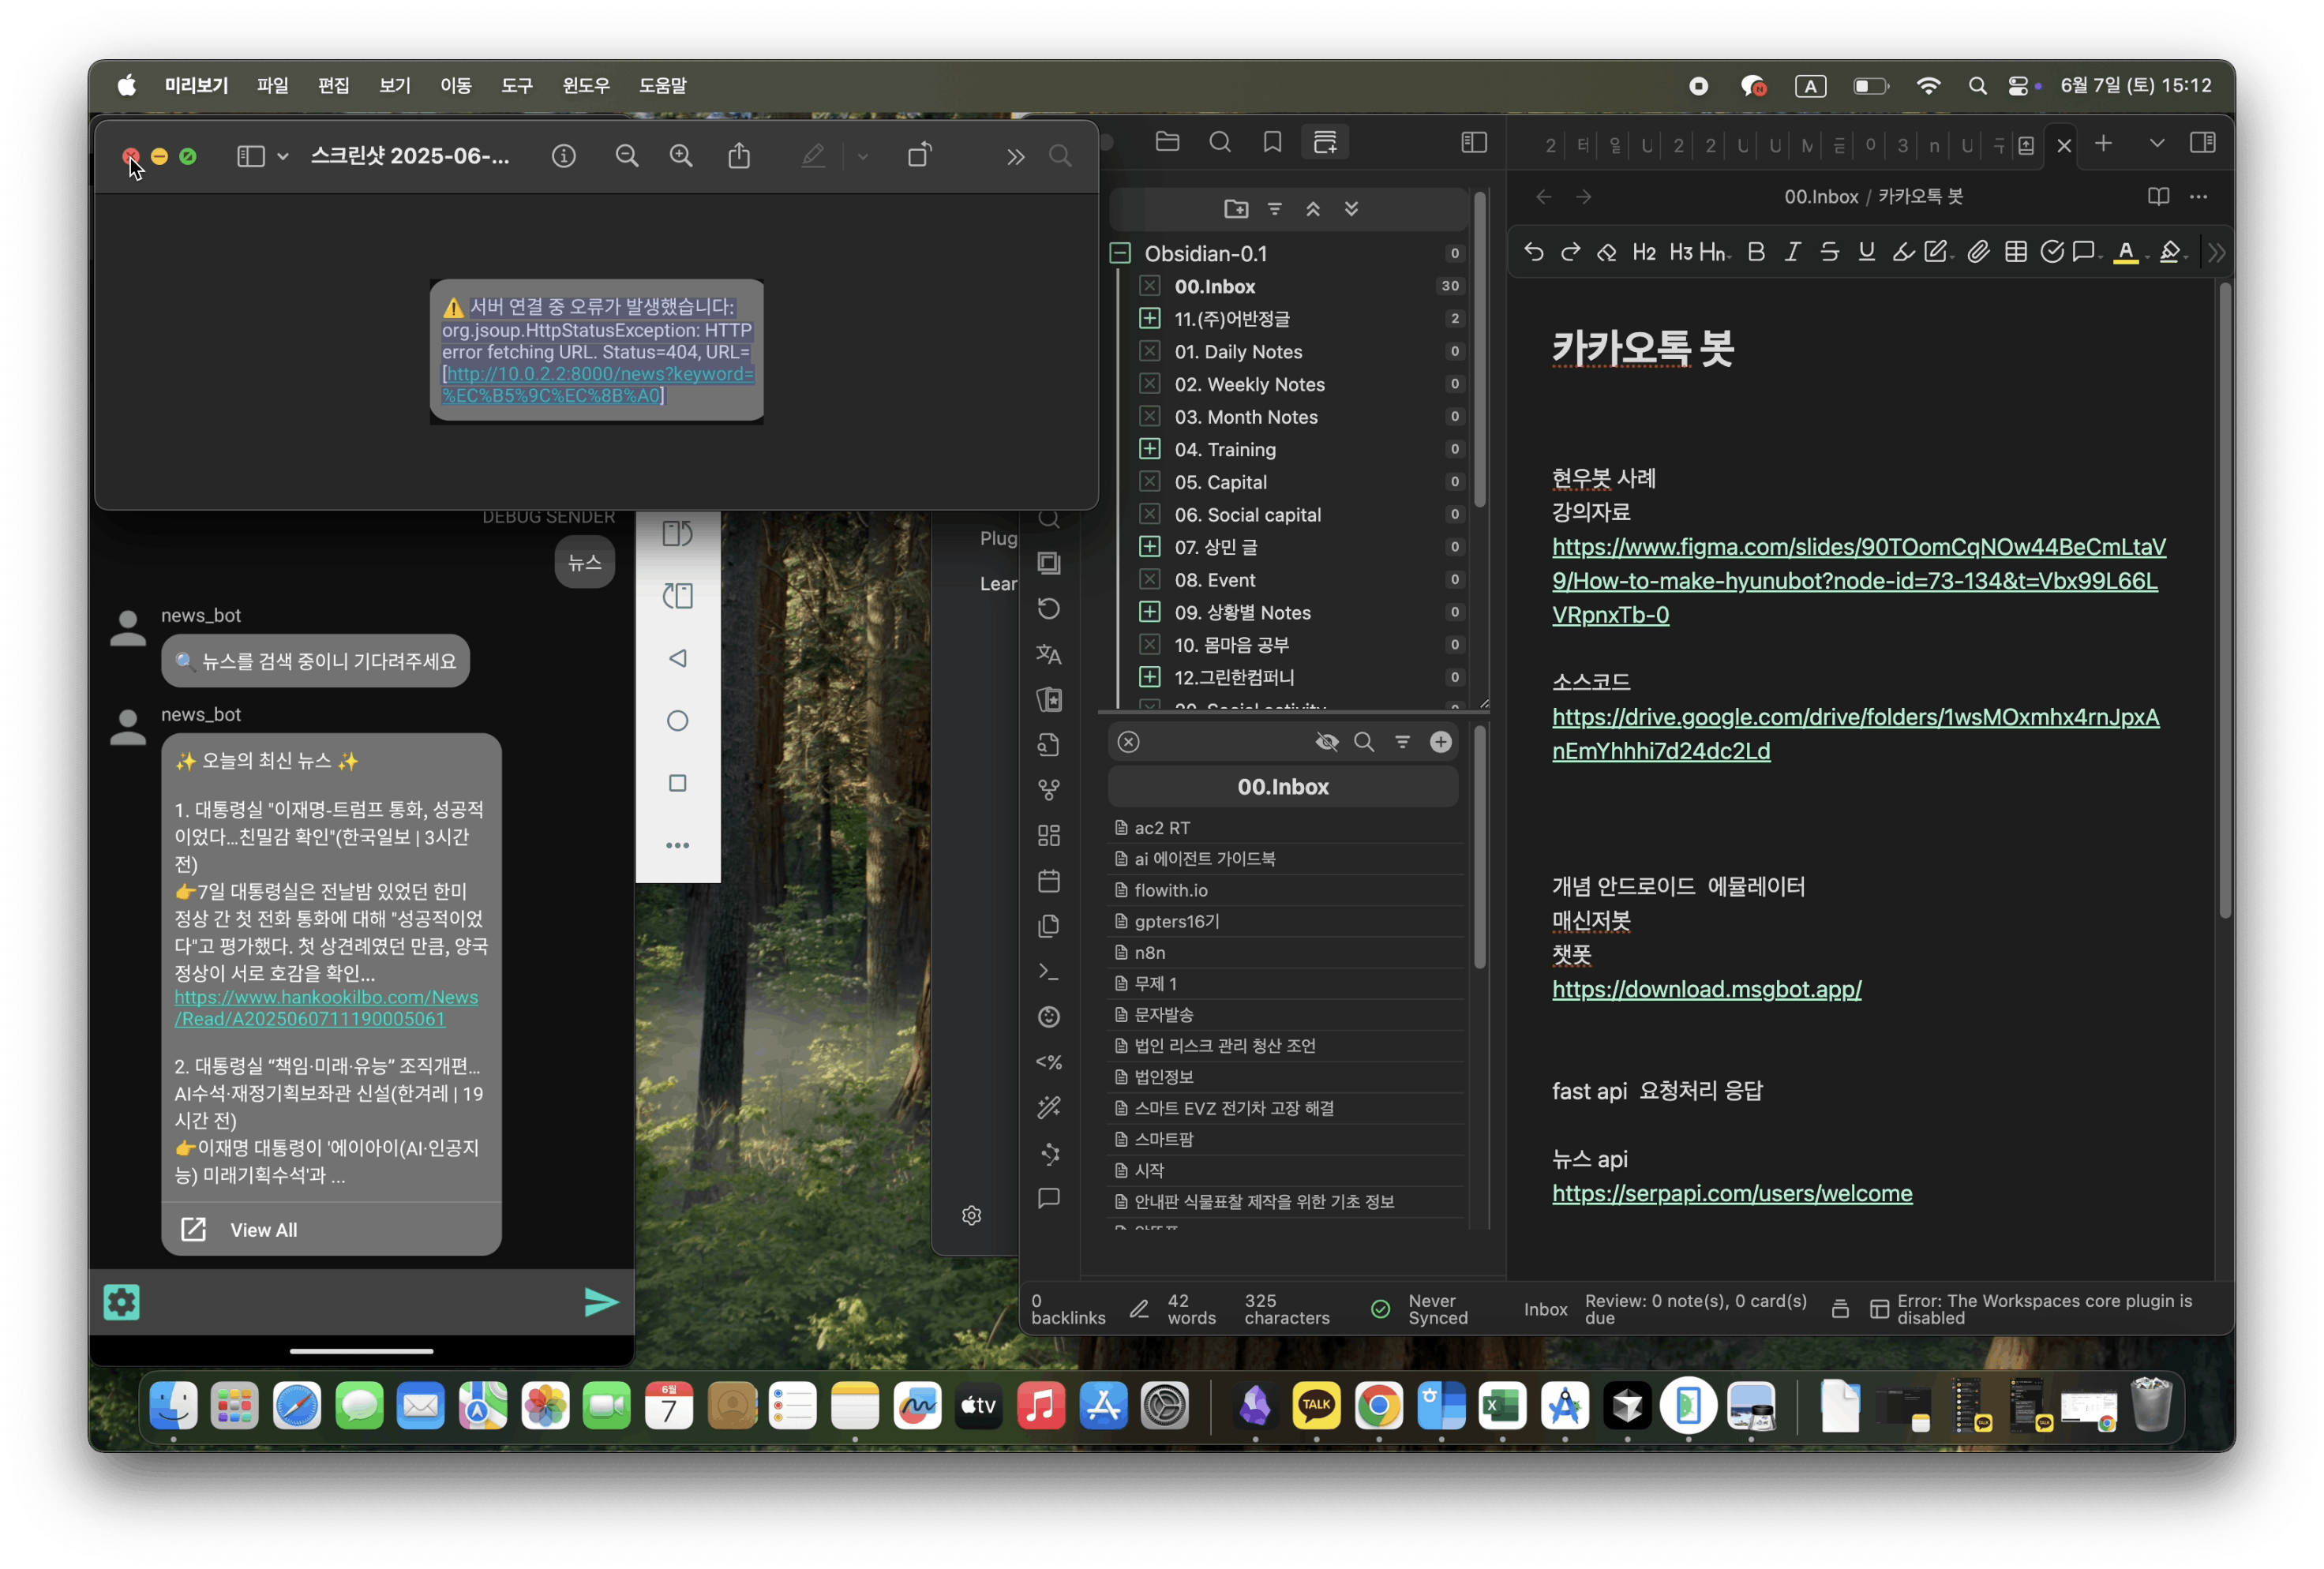
Task: Open Obsidian file explorer folder icon
Action: pos(1167,142)
